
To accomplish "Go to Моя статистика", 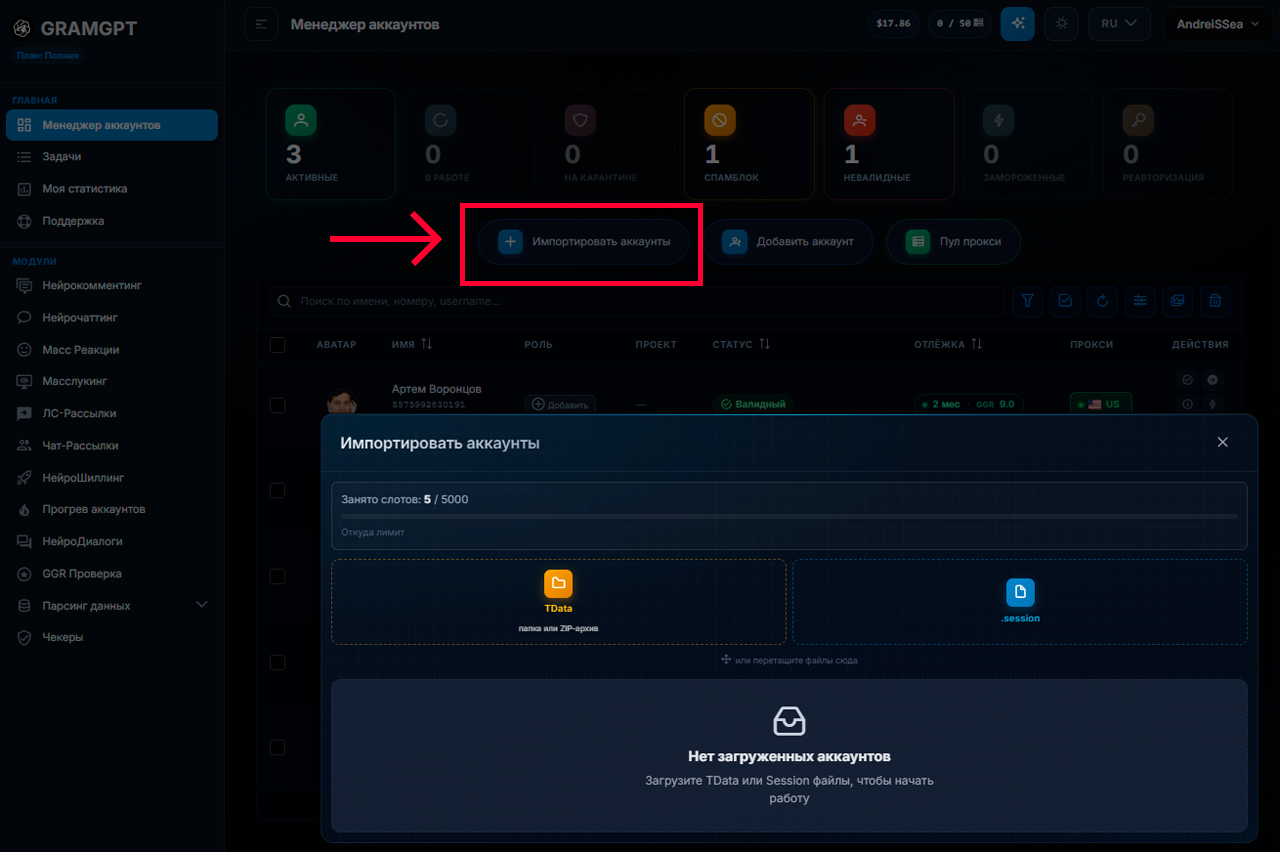I will 112,189.
